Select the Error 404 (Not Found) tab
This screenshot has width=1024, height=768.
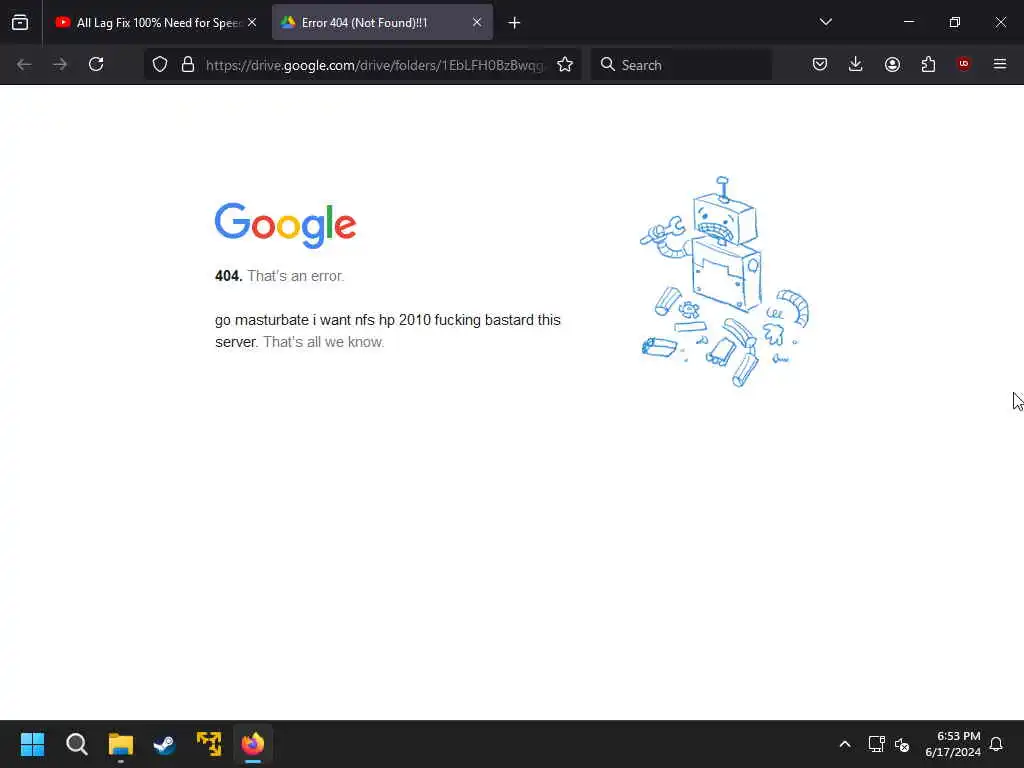(382, 23)
